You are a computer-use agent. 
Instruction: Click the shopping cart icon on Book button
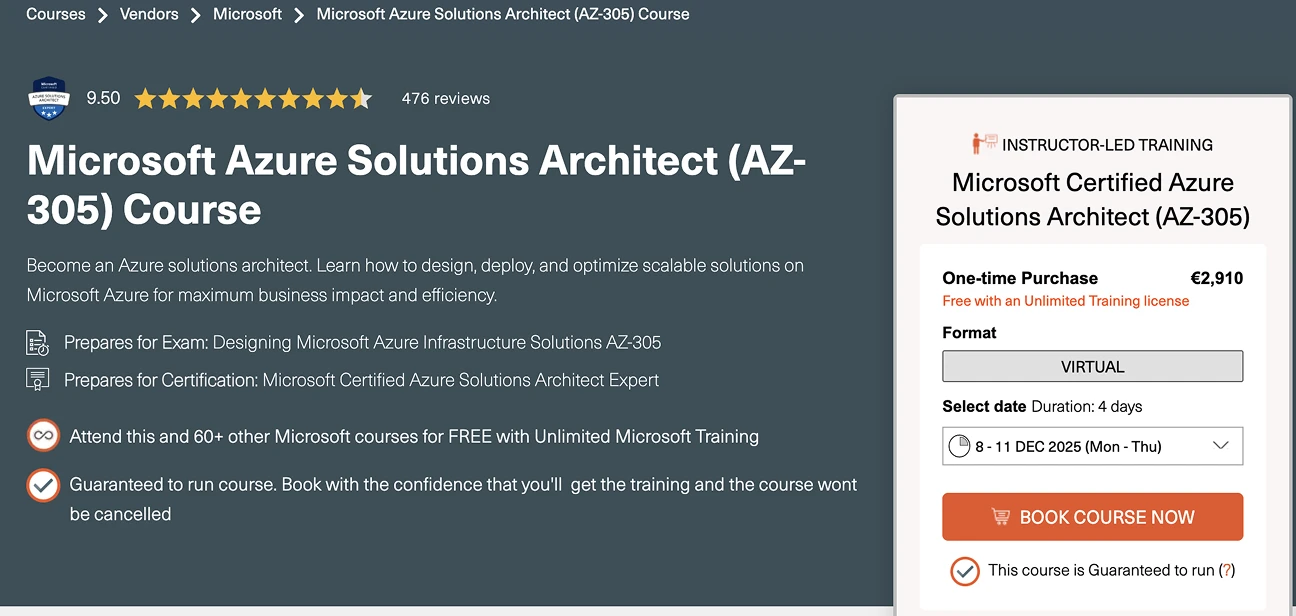pos(1000,517)
